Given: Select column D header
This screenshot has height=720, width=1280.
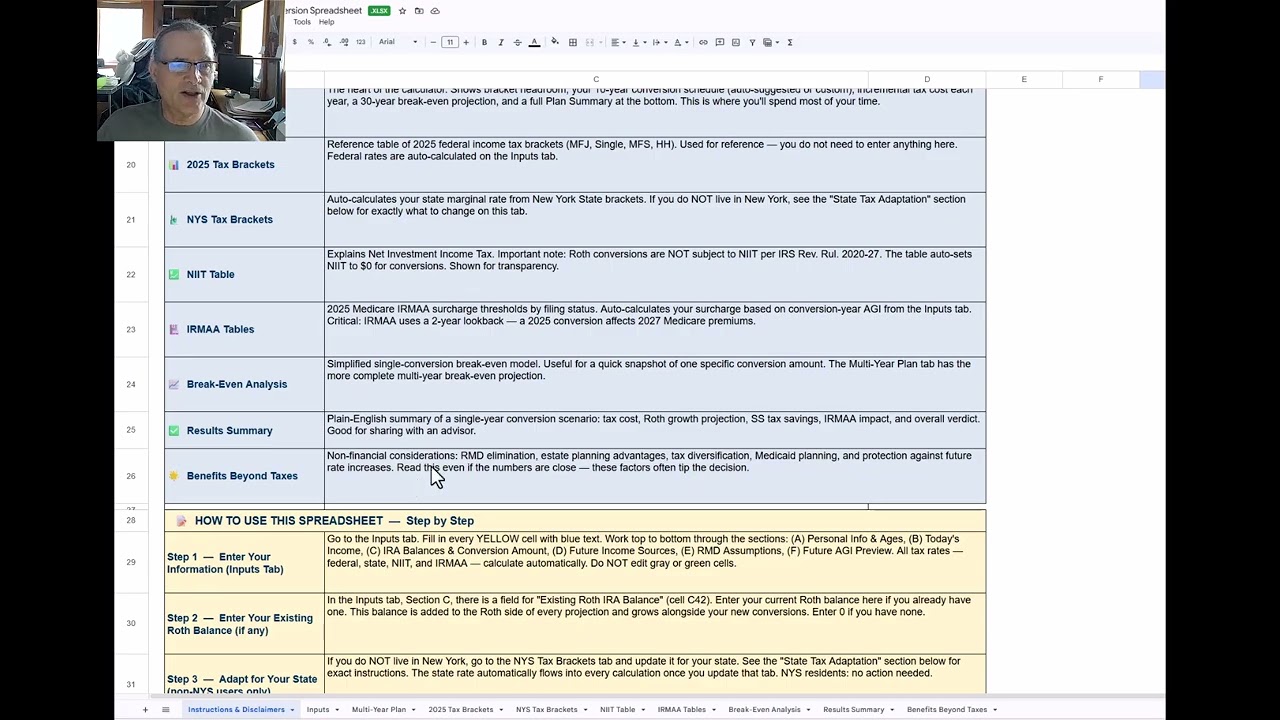Looking at the screenshot, I should [927, 79].
